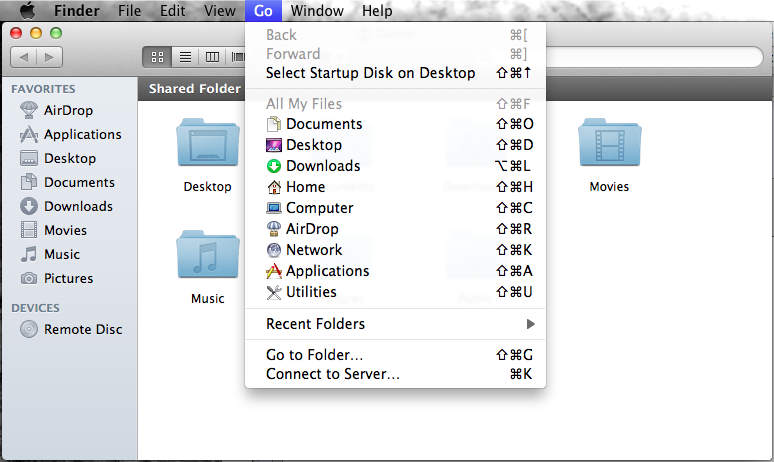This screenshot has height=462, width=774.
Task: Choose Home in the Go menu
Action: [395, 187]
